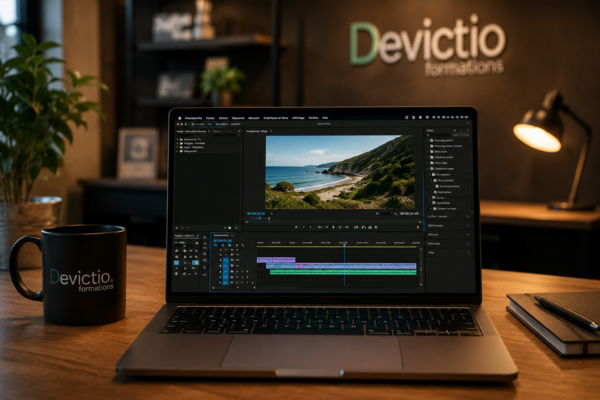Expand the Préconfigurations folder in Effects panel
This screenshot has width=600, height=400.
tap(427, 140)
